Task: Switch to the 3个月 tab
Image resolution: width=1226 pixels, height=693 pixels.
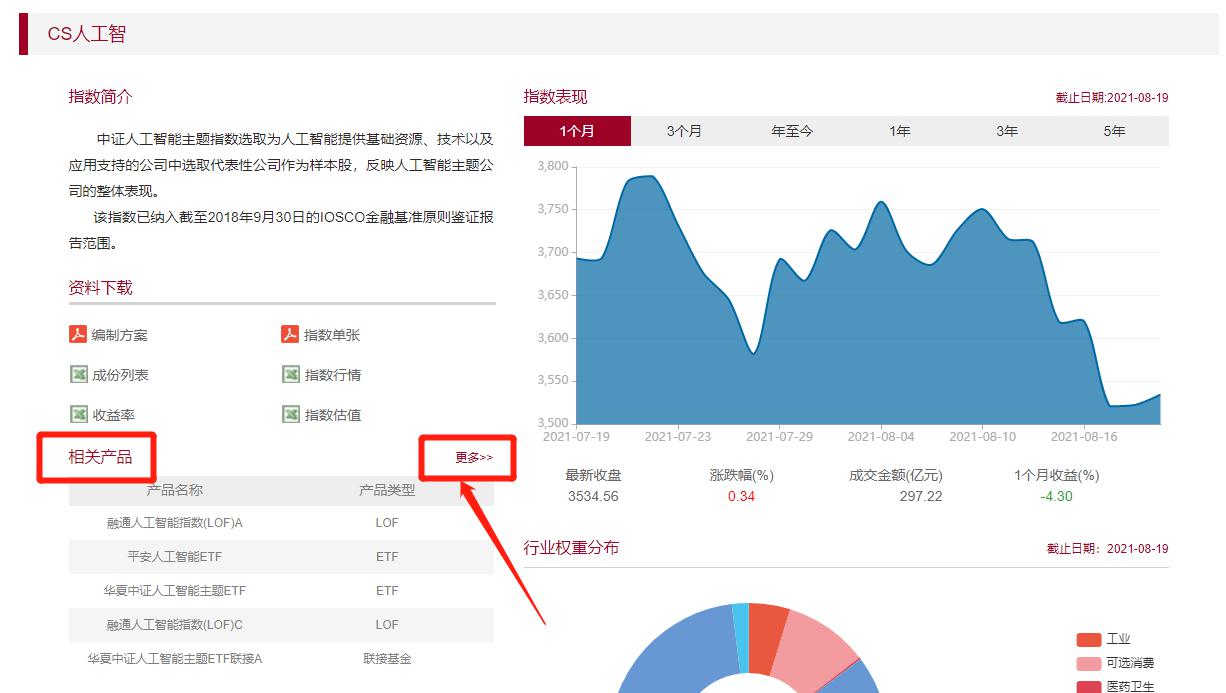Action: click(684, 131)
